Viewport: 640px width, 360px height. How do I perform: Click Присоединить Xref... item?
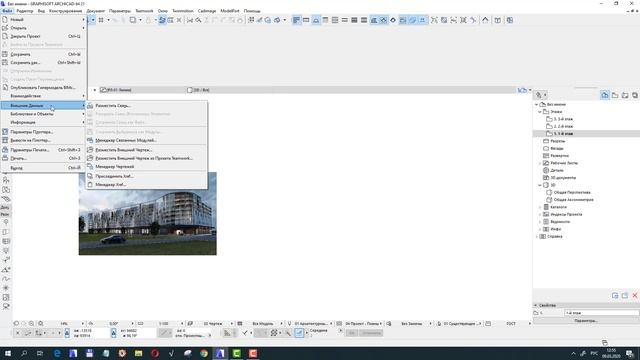pos(147,176)
